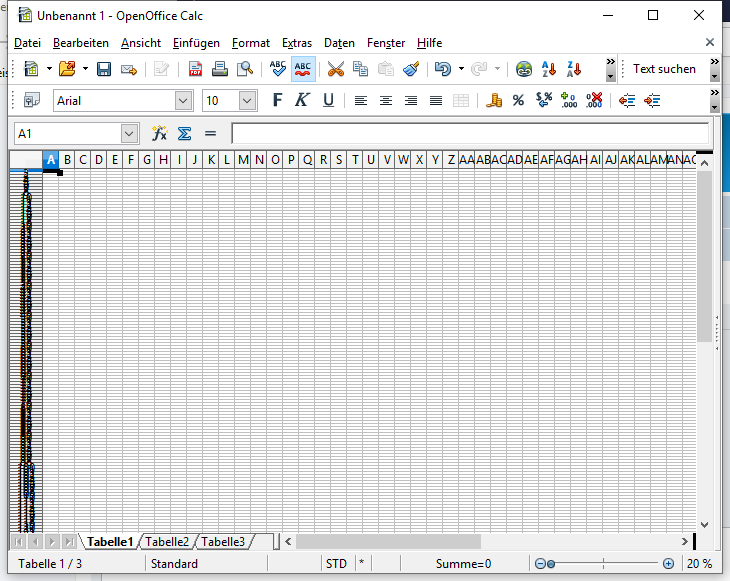The height and width of the screenshot is (581, 730).
Task: Apply percent number format
Action: tap(518, 100)
